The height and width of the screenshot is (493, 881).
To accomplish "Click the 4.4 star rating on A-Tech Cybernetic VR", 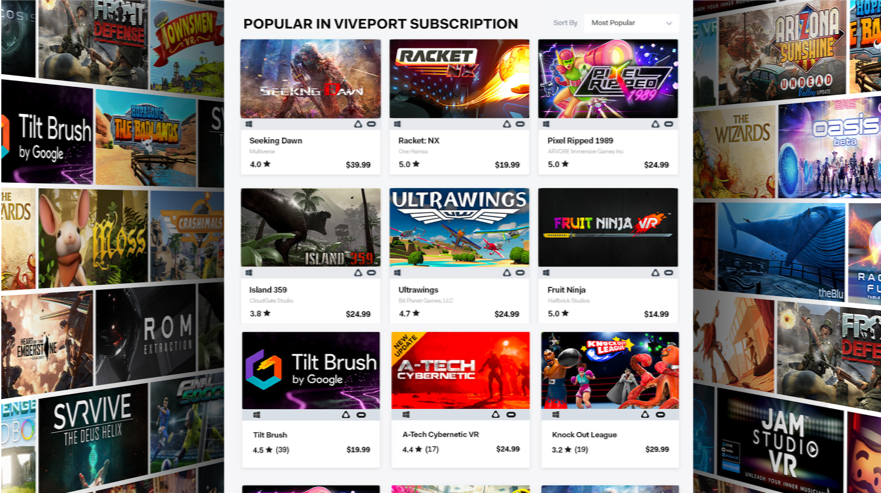I will pyautogui.click(x=411, y=450).
